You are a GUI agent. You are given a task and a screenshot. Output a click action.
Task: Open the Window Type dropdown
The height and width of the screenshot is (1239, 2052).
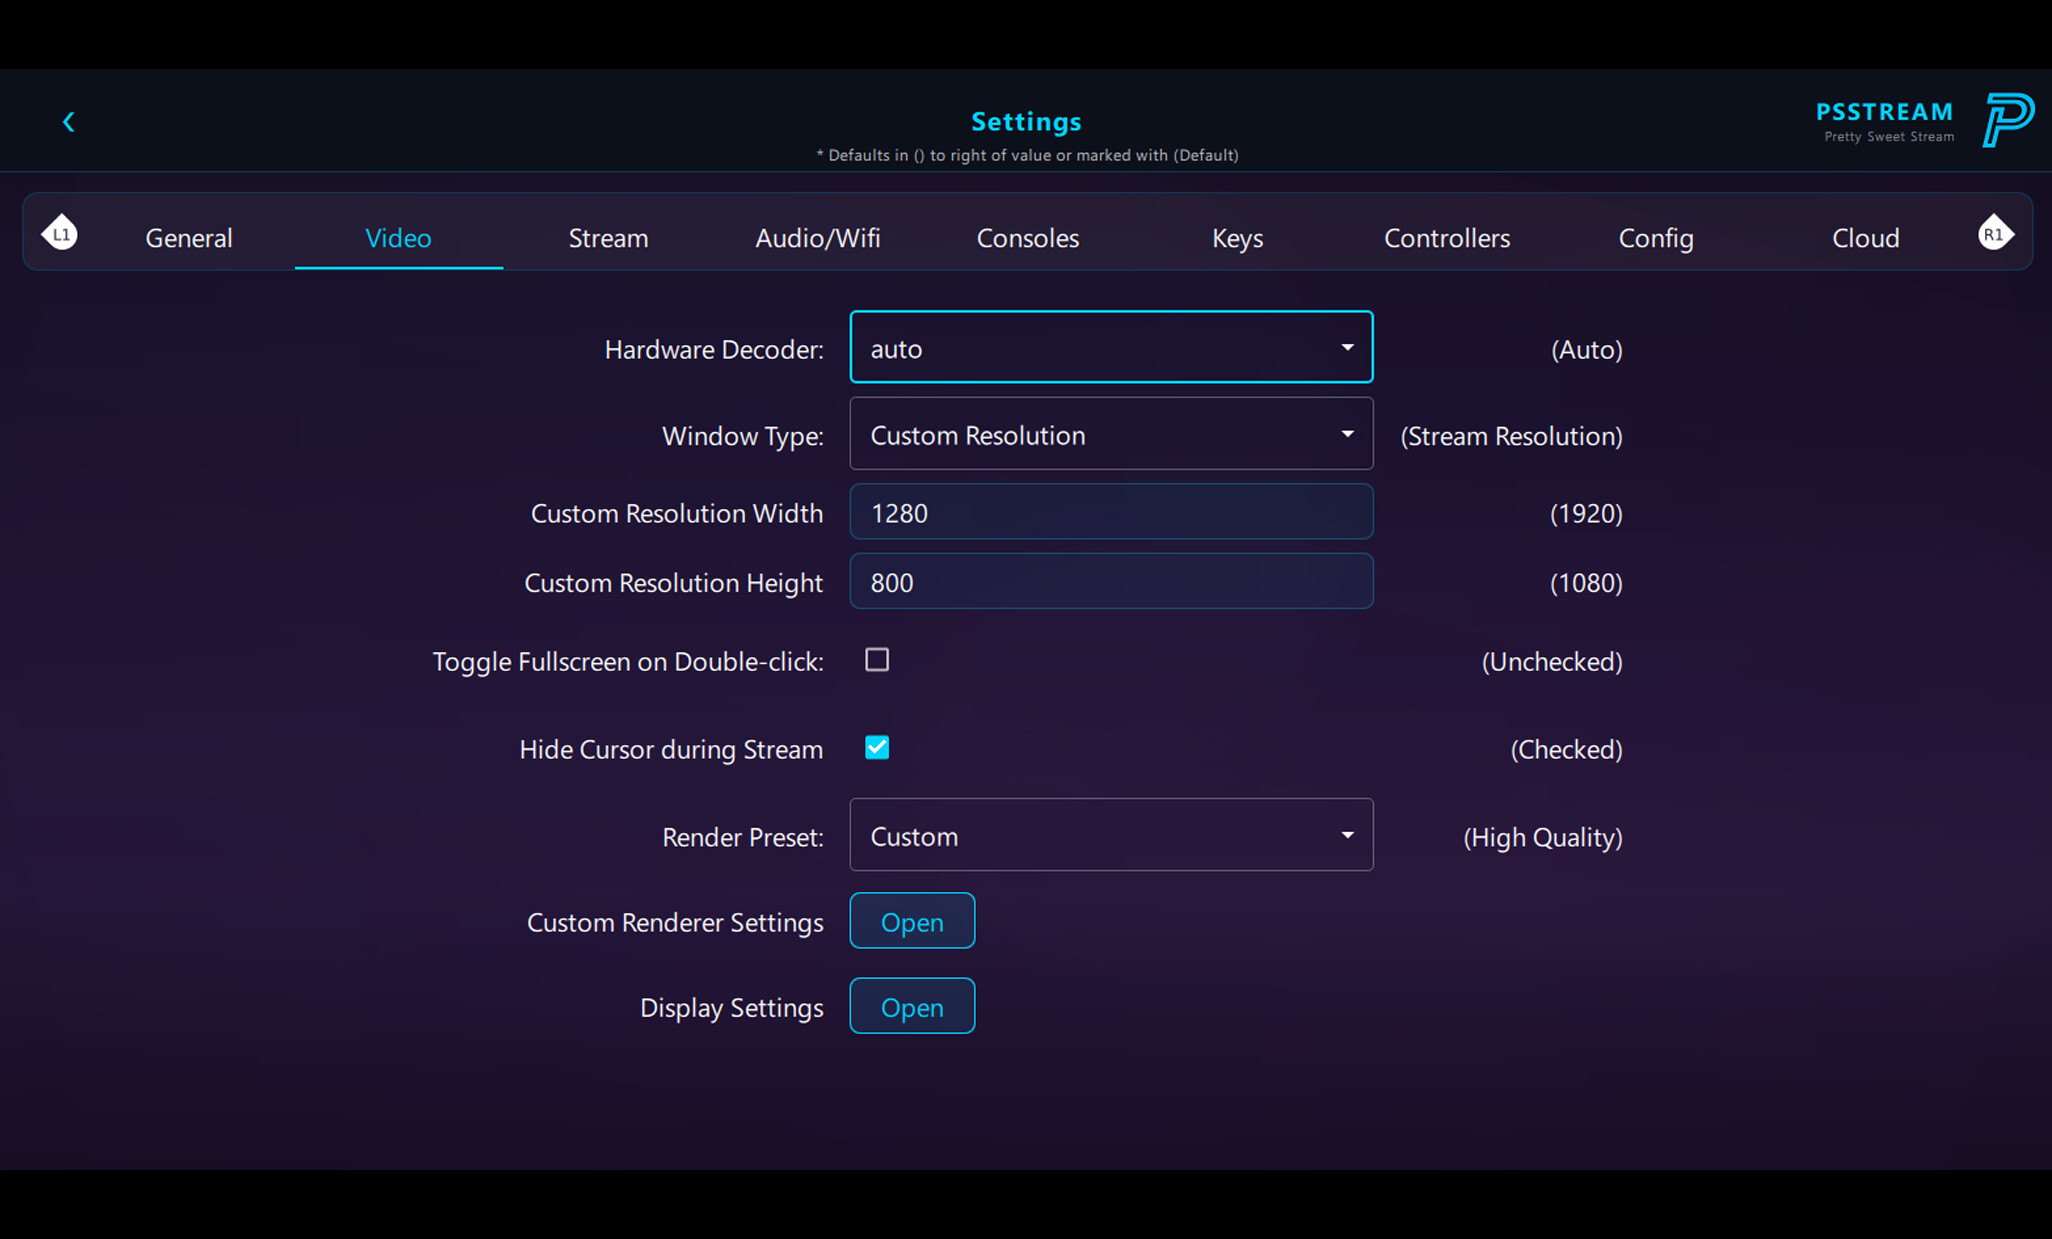(1110, 434)
